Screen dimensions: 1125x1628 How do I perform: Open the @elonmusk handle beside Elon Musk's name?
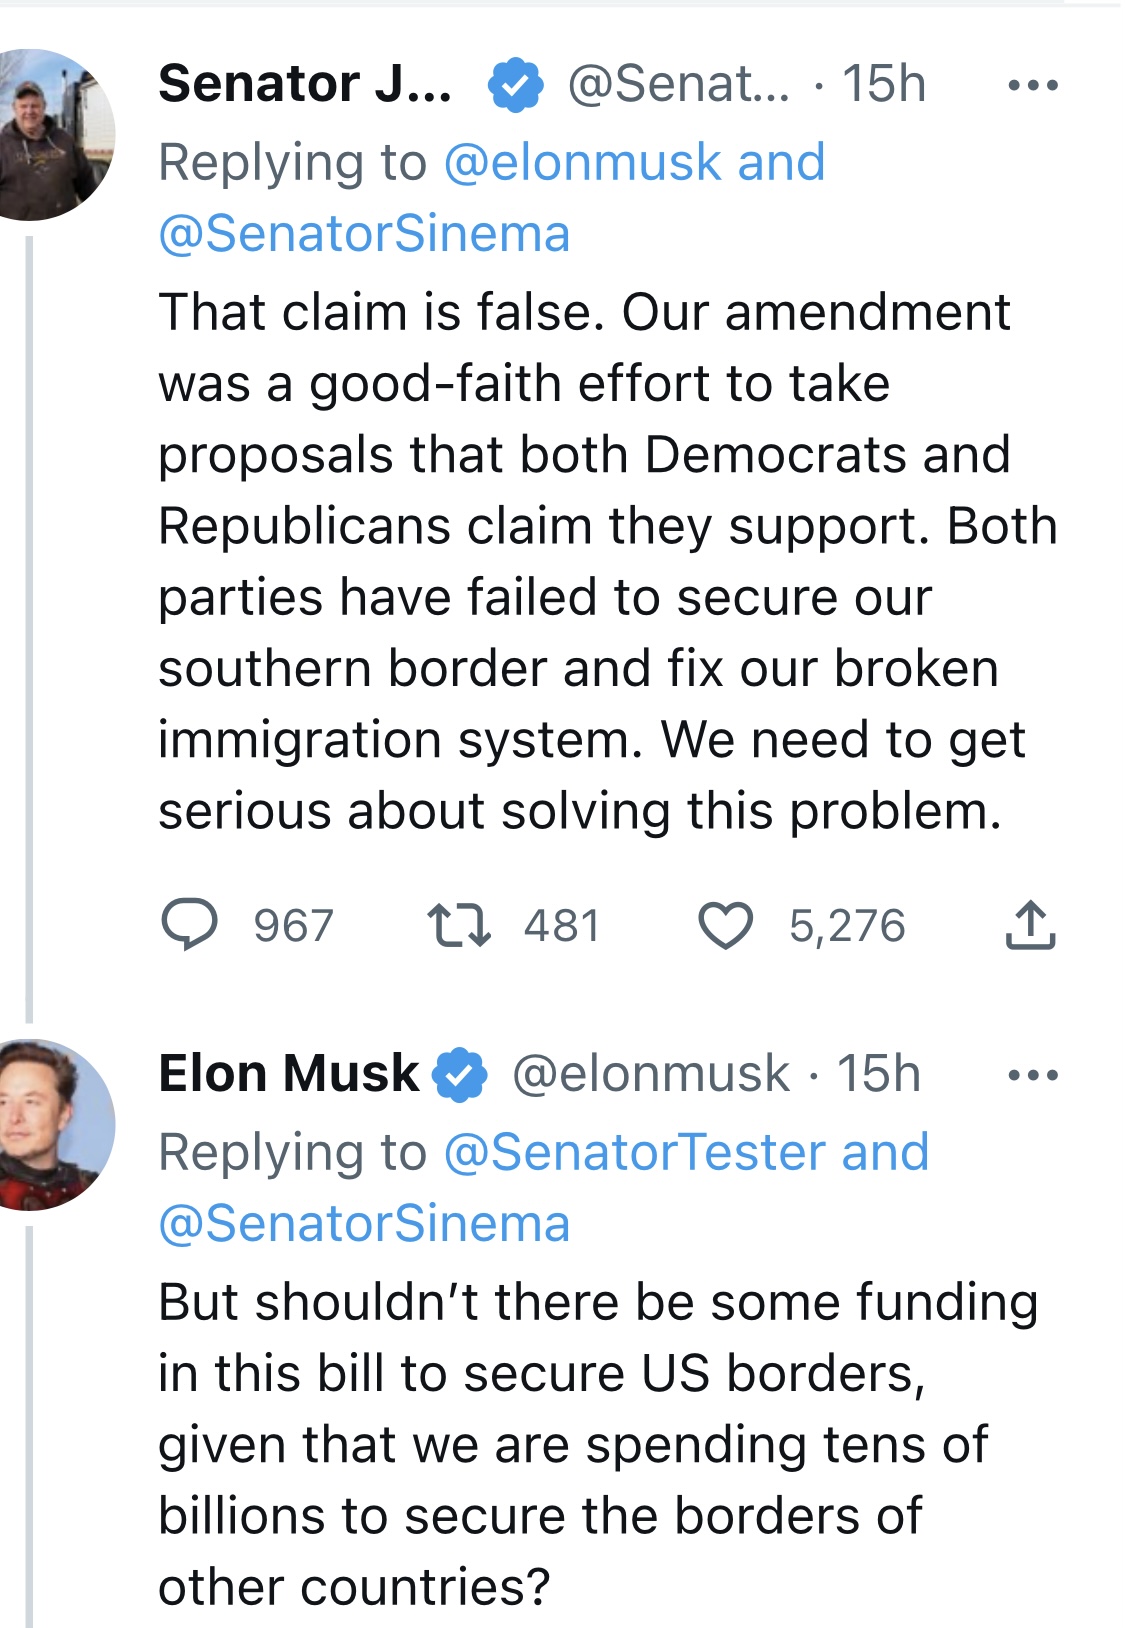coord(650,1075)
